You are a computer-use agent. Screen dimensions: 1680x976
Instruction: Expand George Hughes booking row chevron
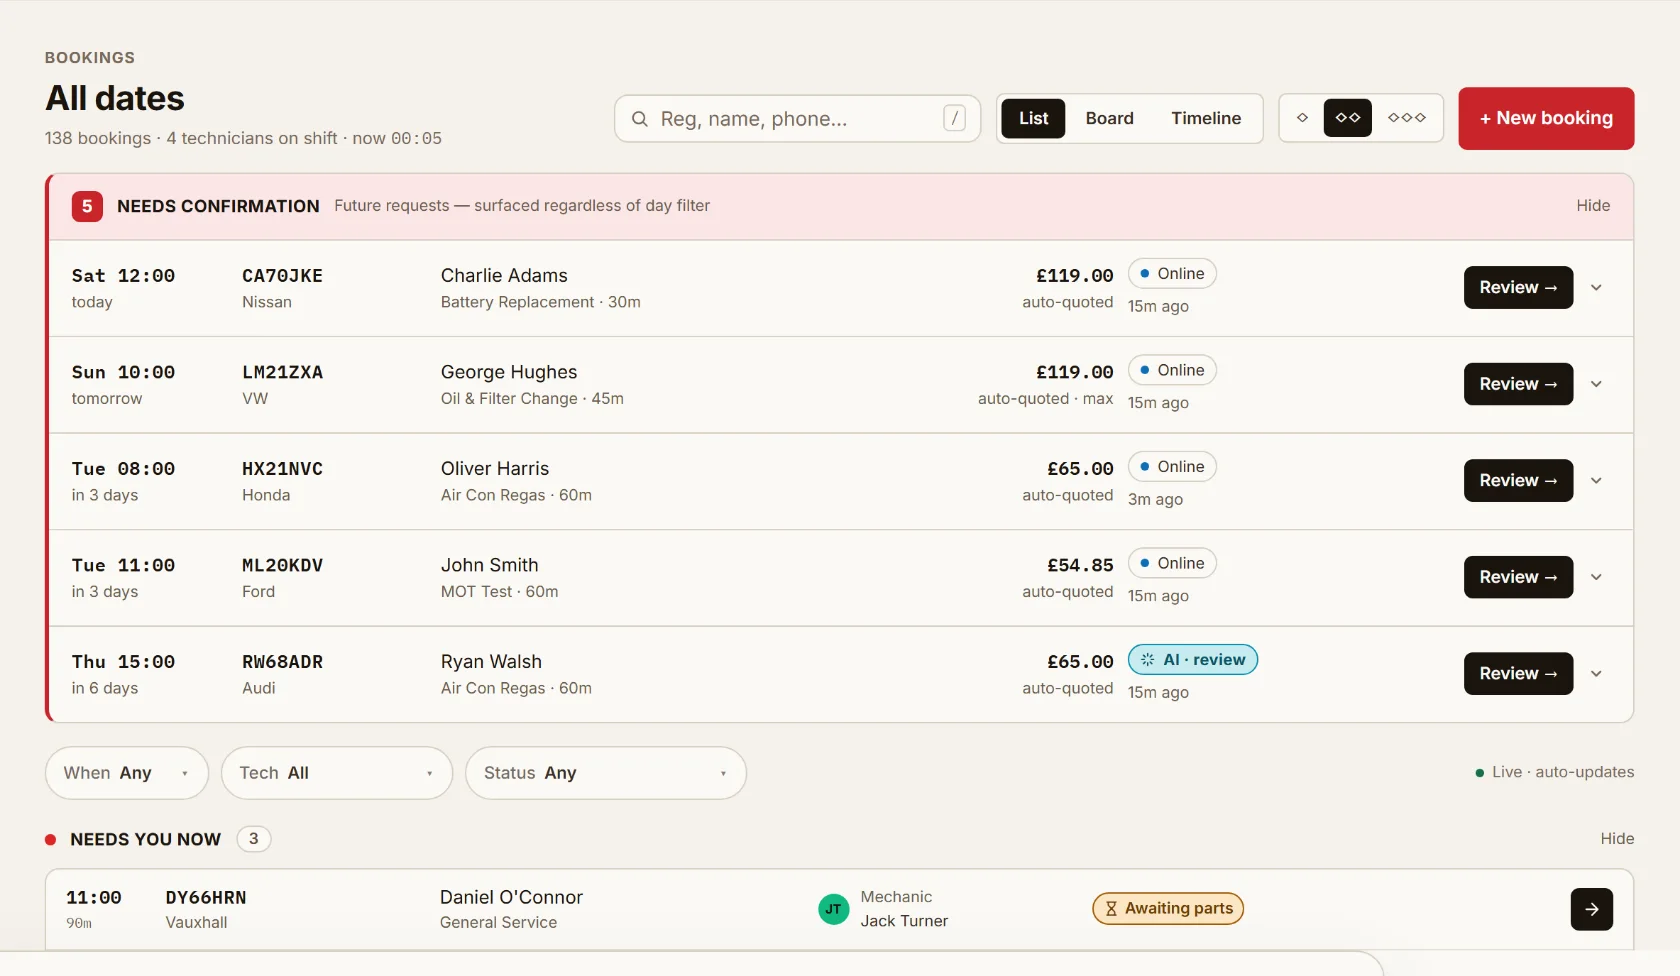tap(1597, 384)
